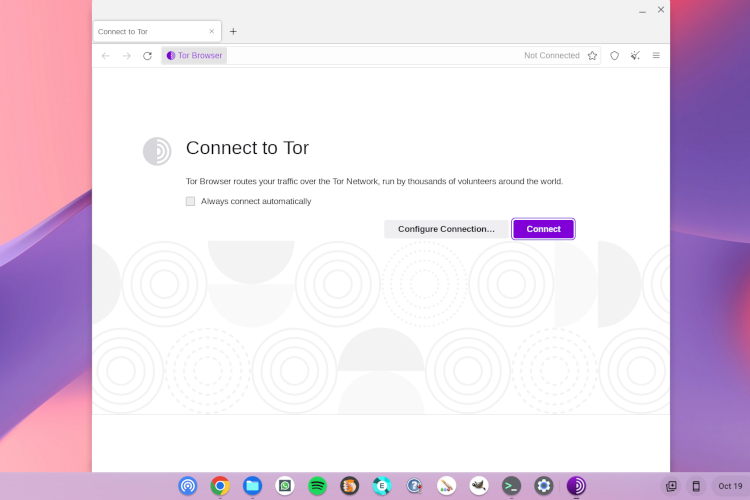
Task: Close the Connect to Tor tab
Action: tap(211, 31)
